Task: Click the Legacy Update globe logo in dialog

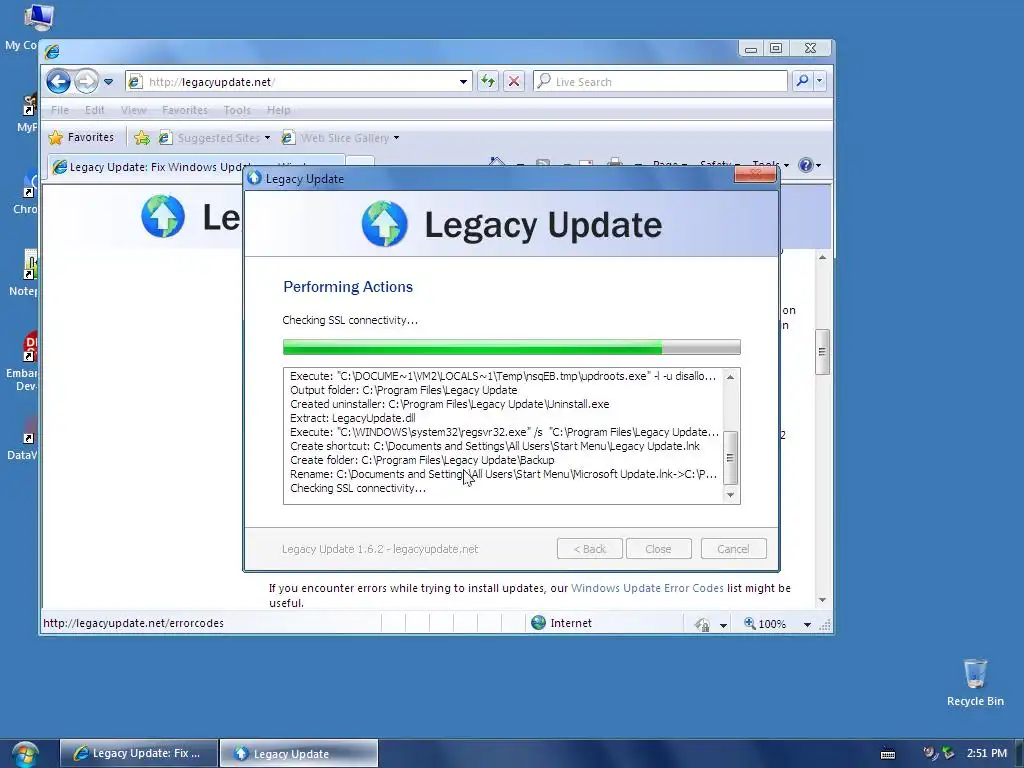Action: click(385, 224)
